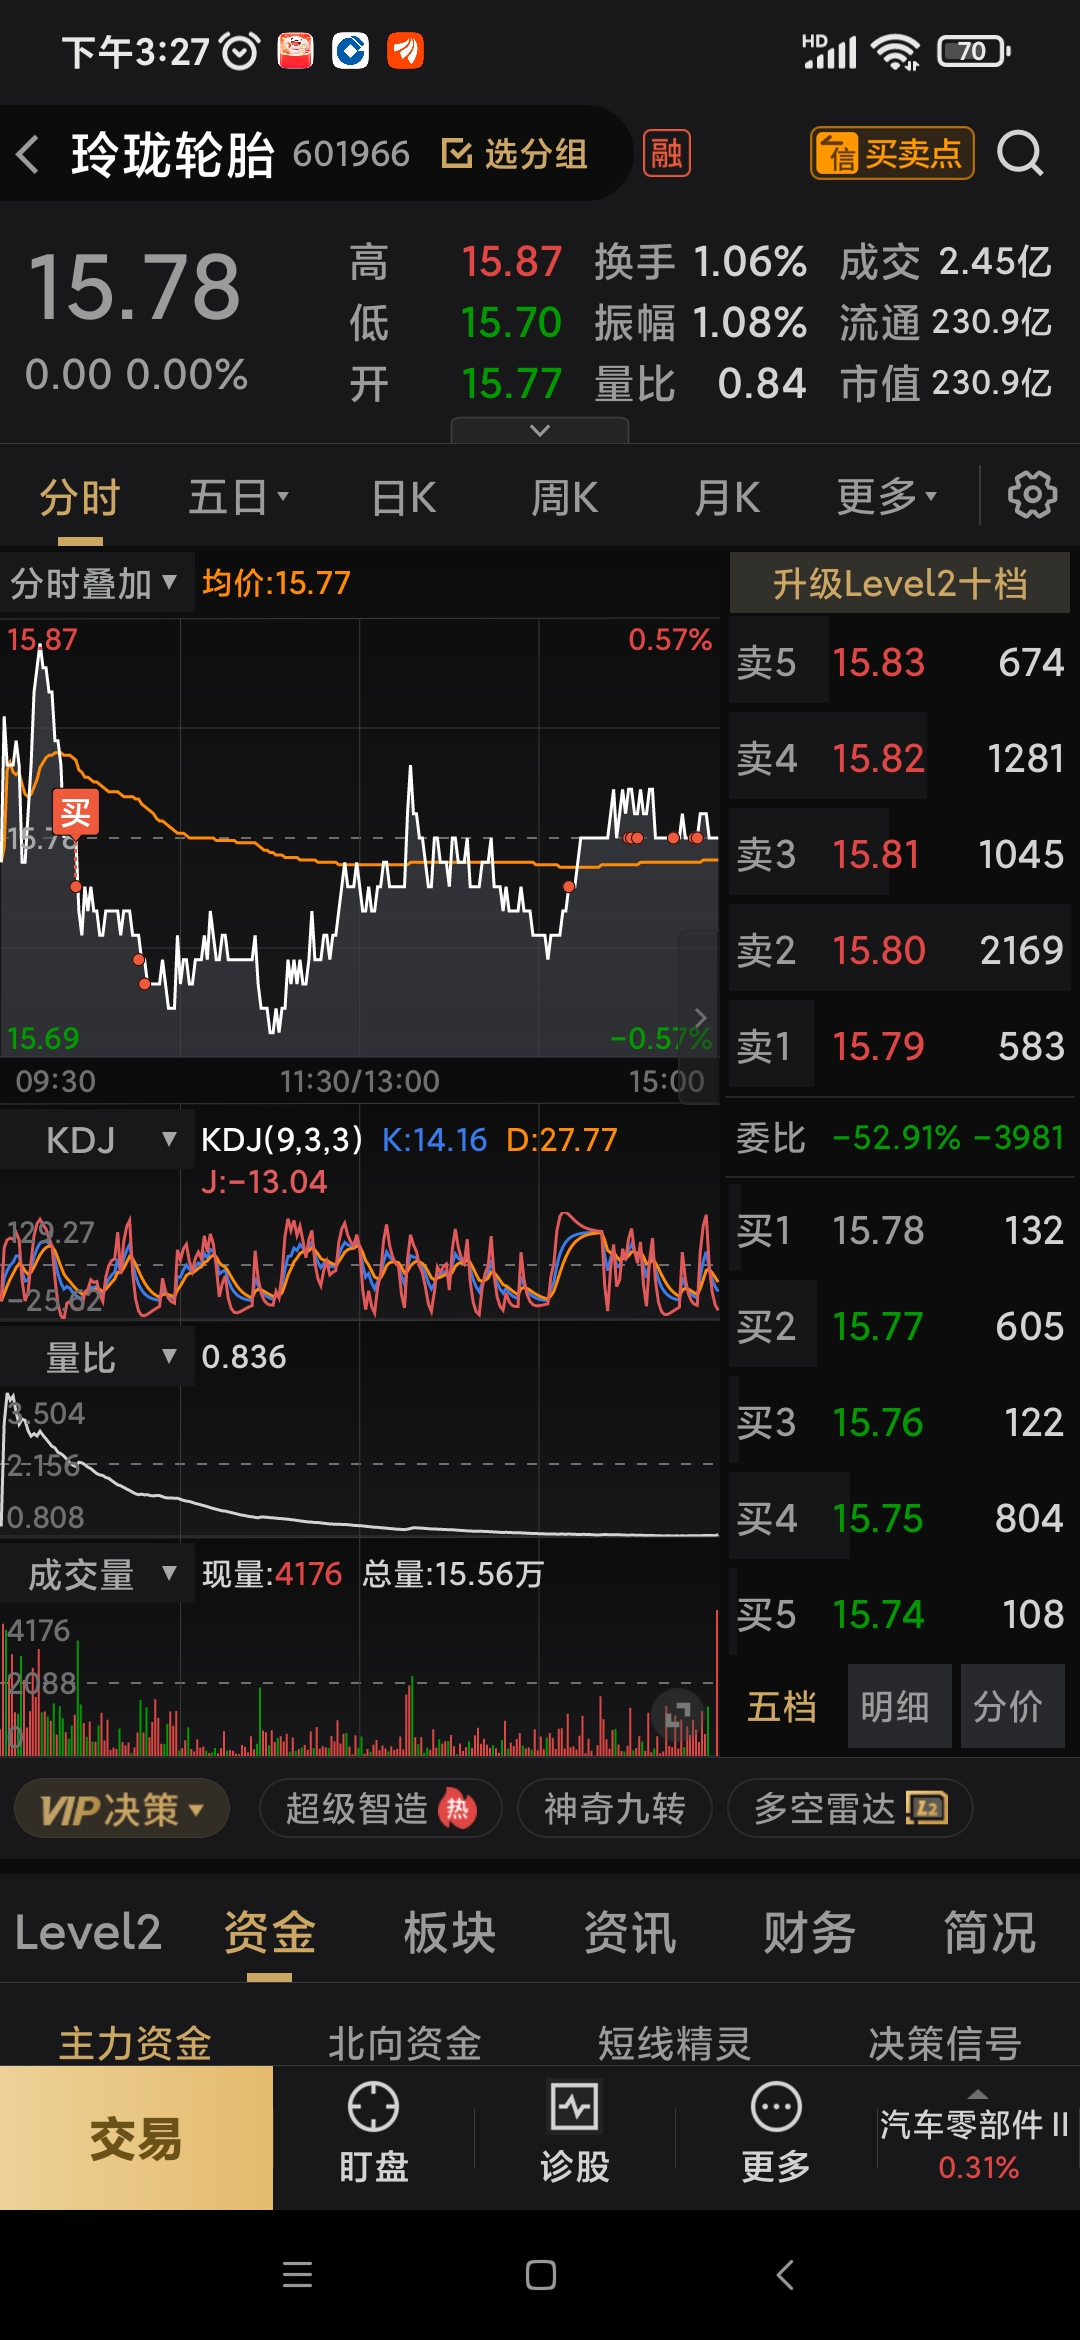
Task: Tap 均价:15.77 average price label
Action: 276,582
